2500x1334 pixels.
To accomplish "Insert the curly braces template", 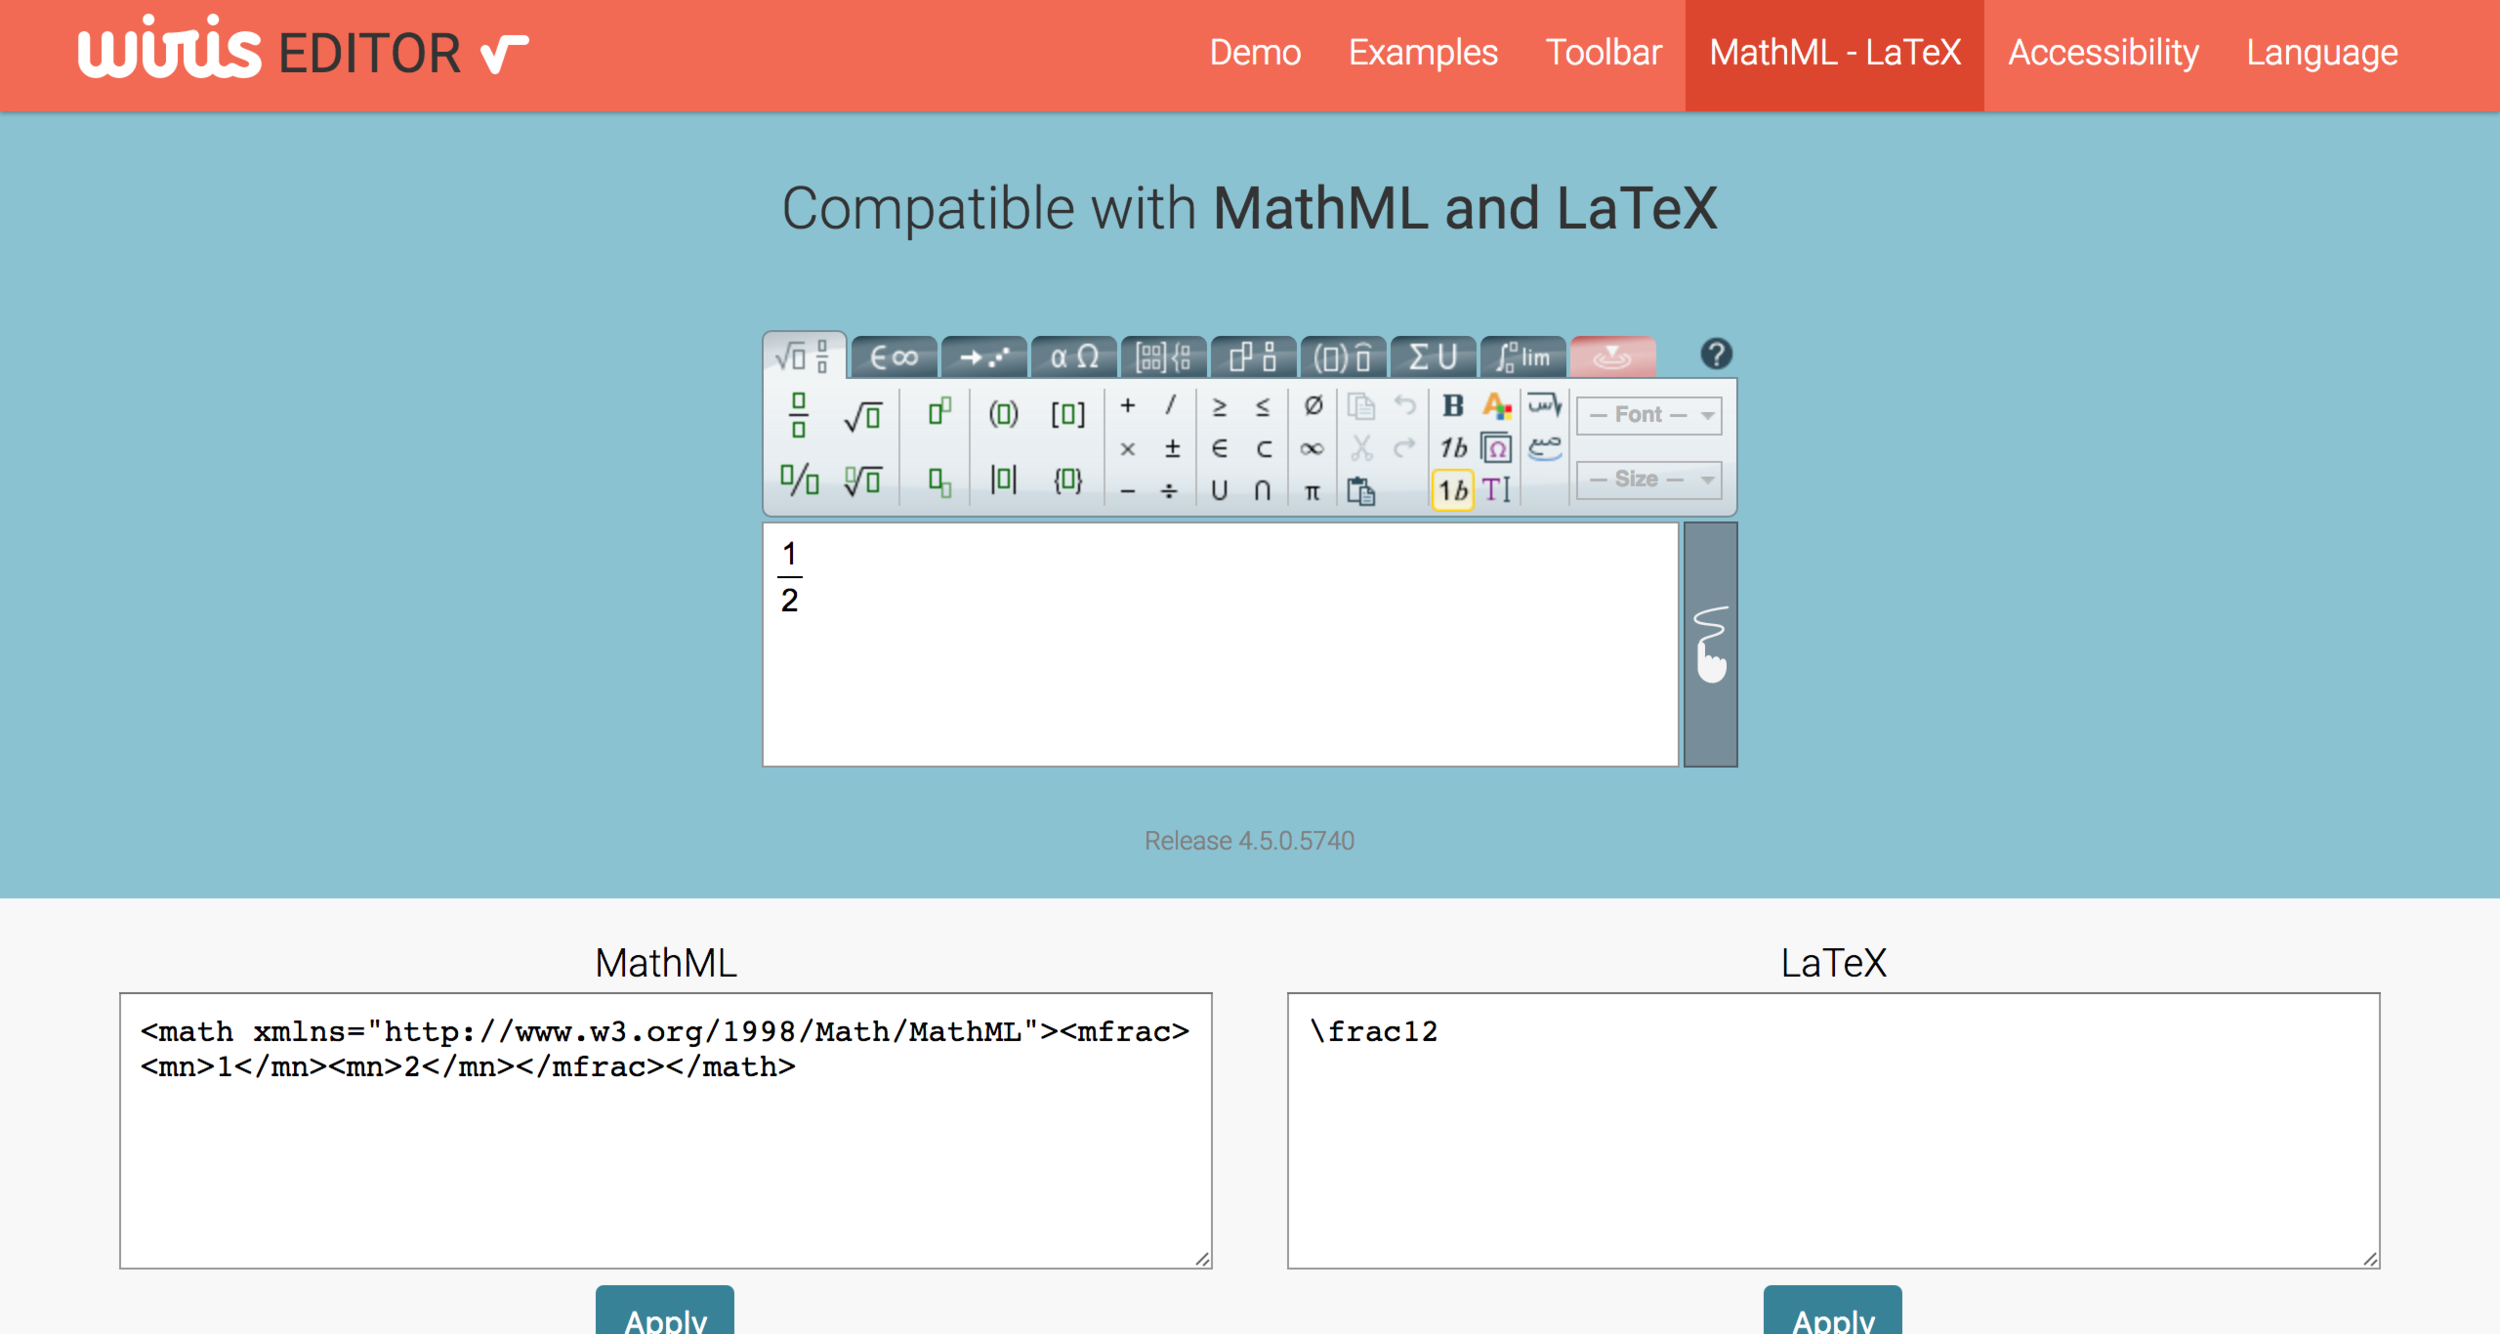I will pos(1067,480).
